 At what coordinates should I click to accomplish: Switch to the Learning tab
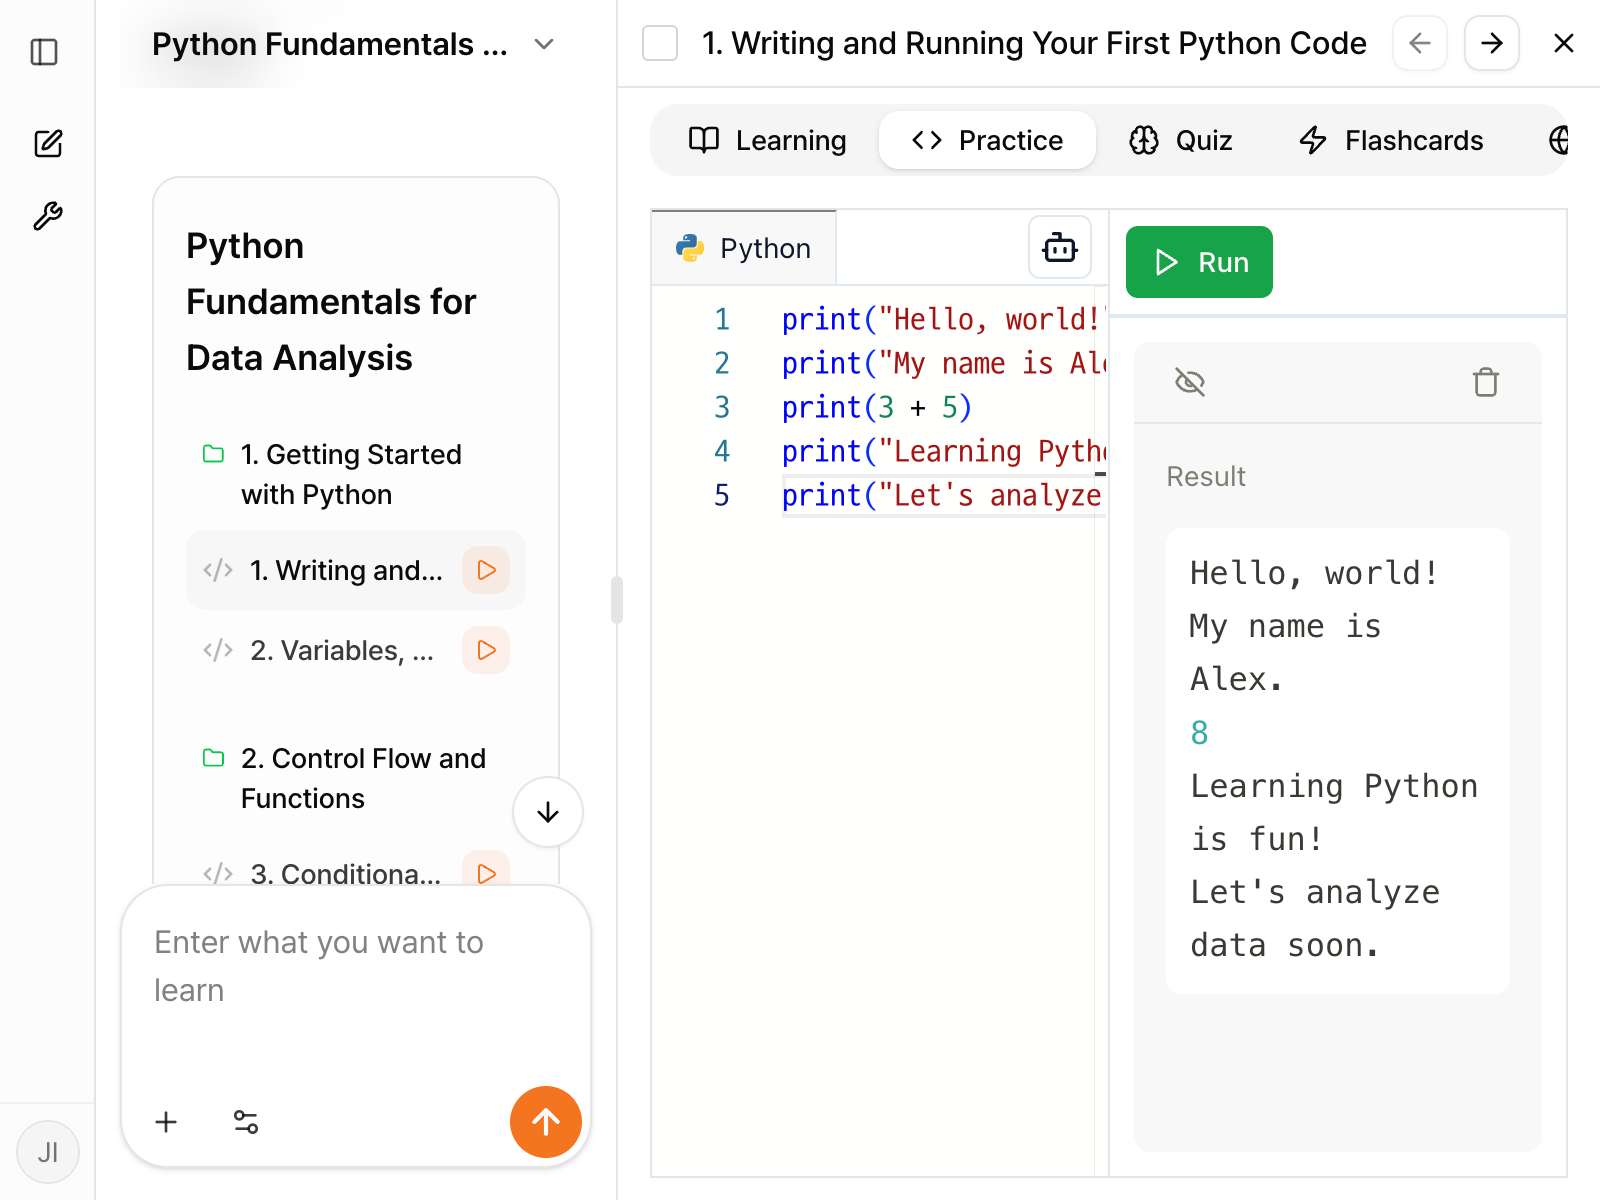768,140
